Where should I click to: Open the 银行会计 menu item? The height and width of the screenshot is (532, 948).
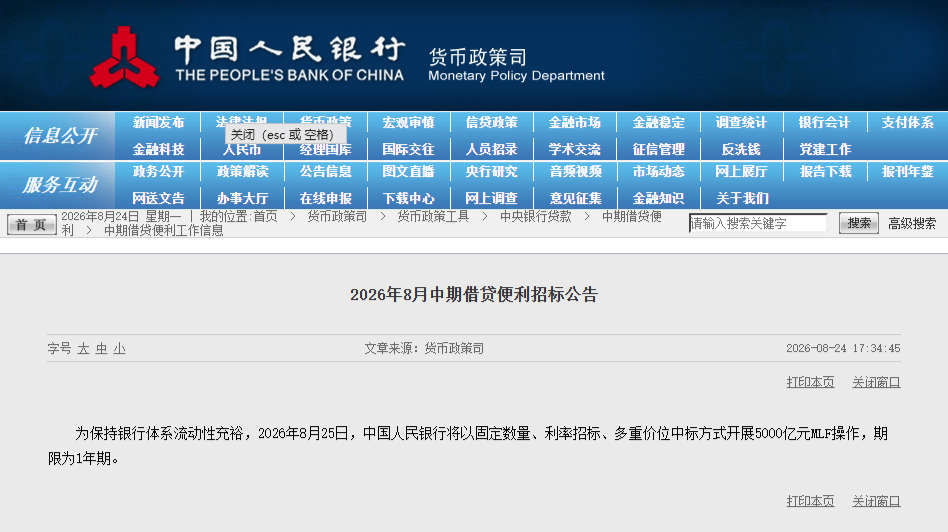(825, 123)
